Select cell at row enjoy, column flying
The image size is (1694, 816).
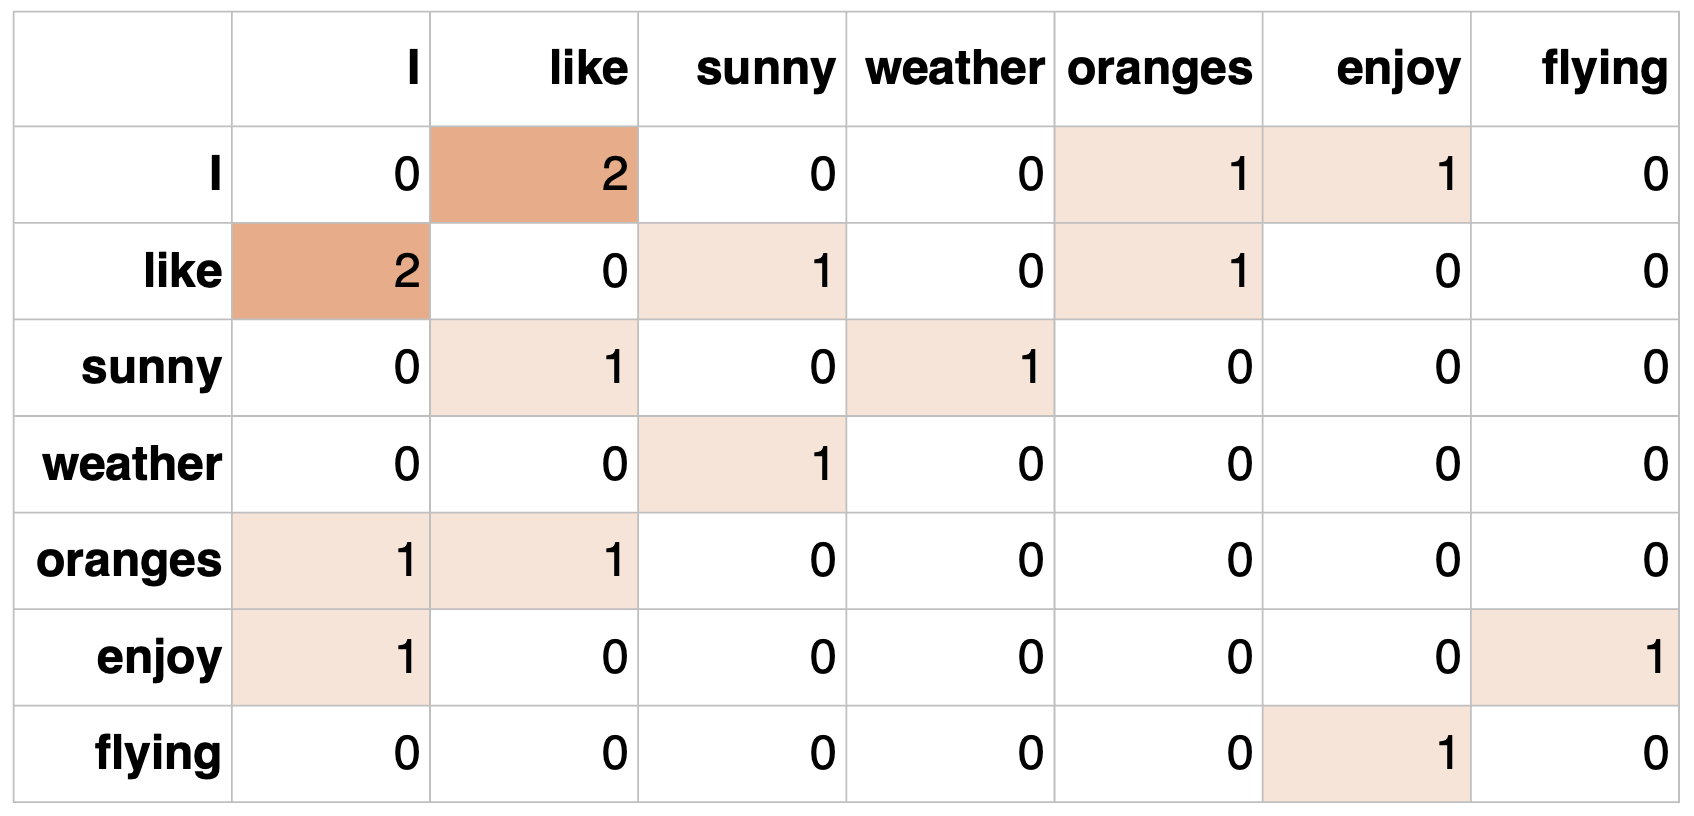tap(1574, 657)
